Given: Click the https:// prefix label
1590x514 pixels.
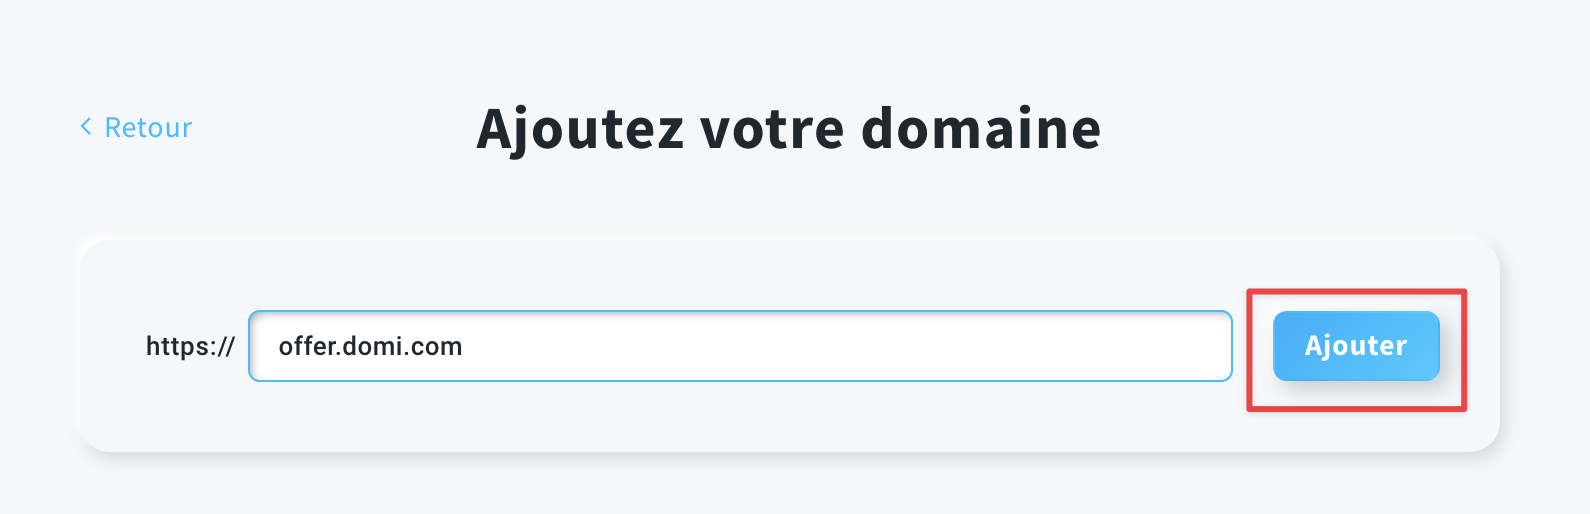Looking at the screenshot, I should coord(190,346).
